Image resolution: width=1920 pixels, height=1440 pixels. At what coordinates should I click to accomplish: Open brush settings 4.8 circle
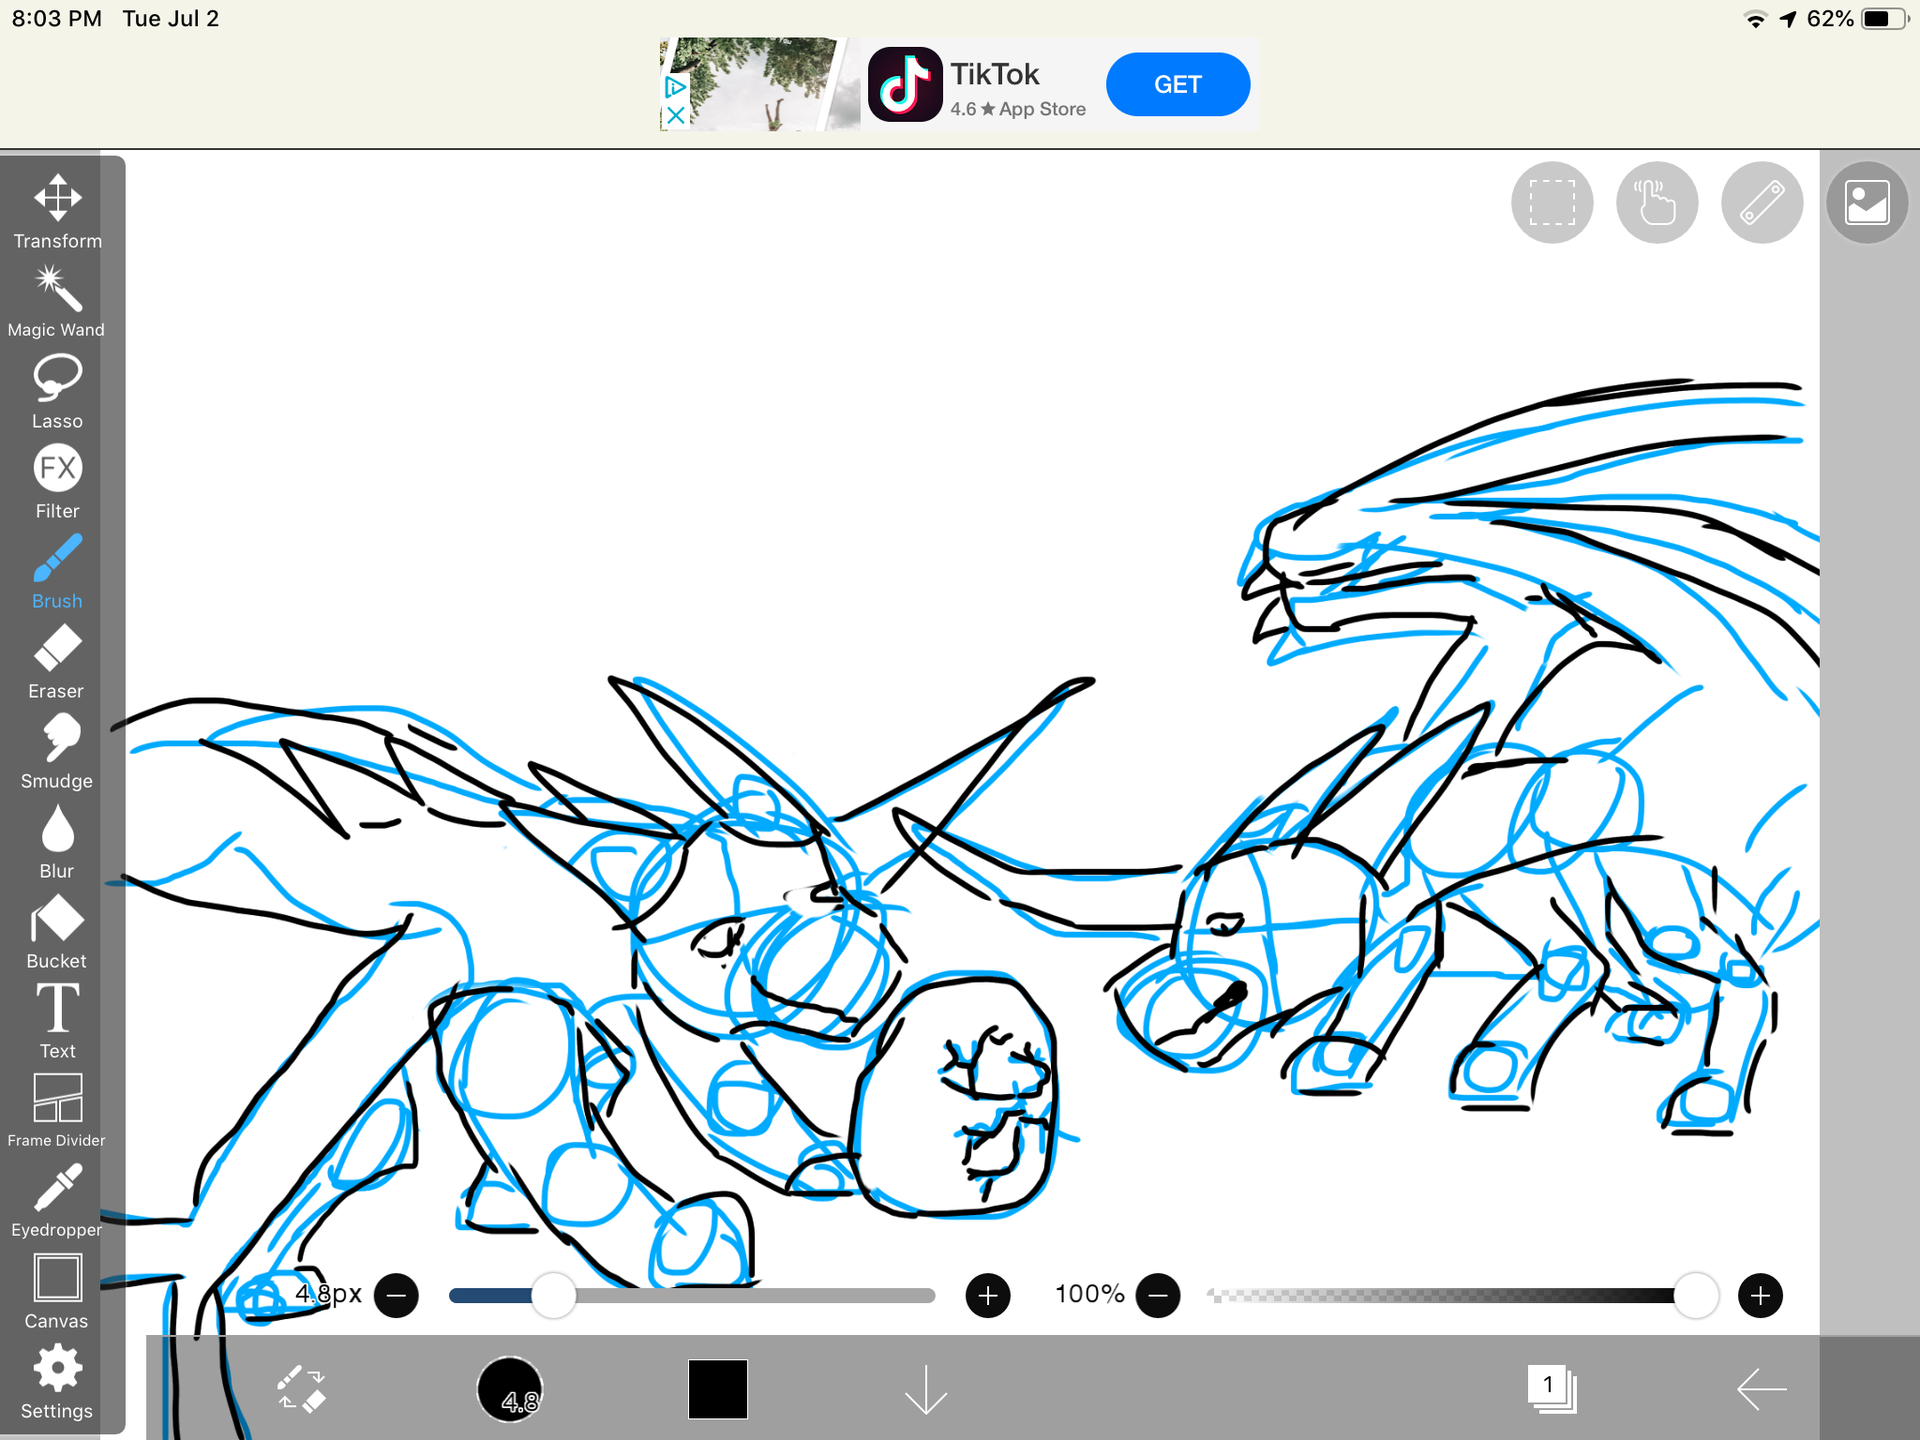click(x=510, y=1389)
